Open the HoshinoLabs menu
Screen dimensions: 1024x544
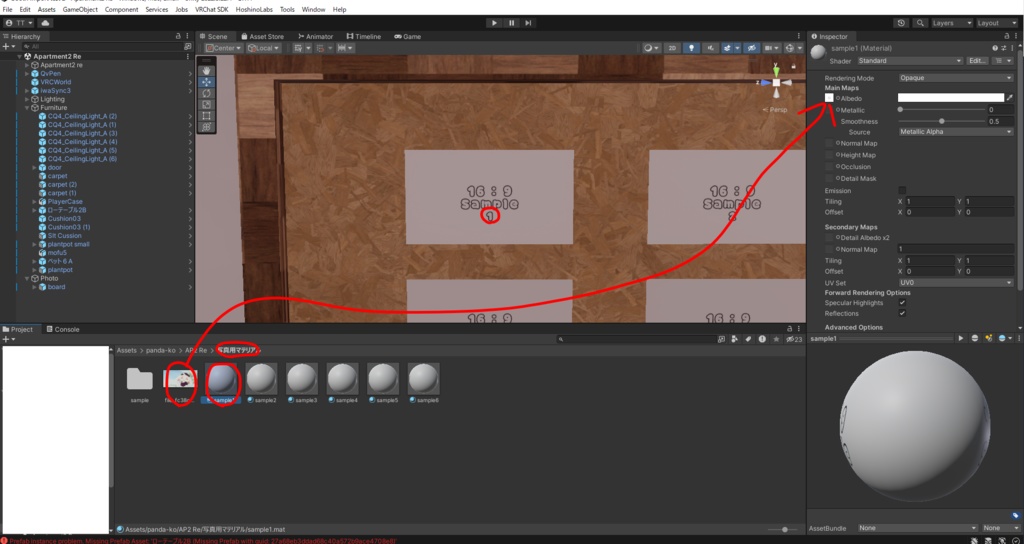[x=255, y=10]
